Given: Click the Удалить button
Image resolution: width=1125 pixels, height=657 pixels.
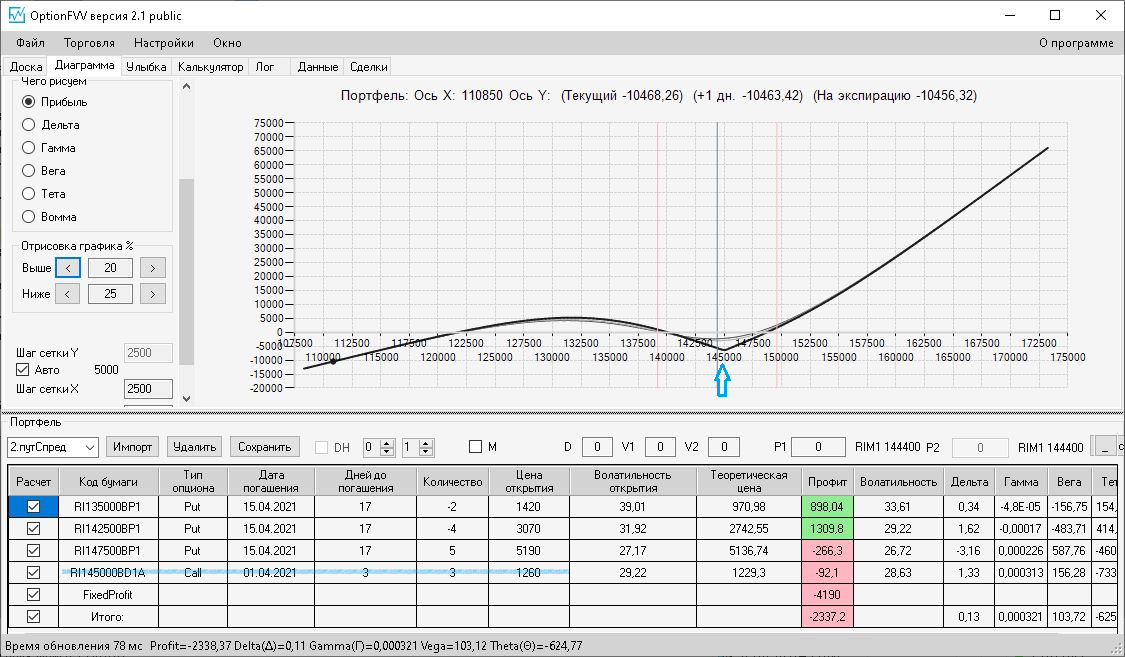Looking at the screenshot, I should pyautogui.click(x=194, y=447).
